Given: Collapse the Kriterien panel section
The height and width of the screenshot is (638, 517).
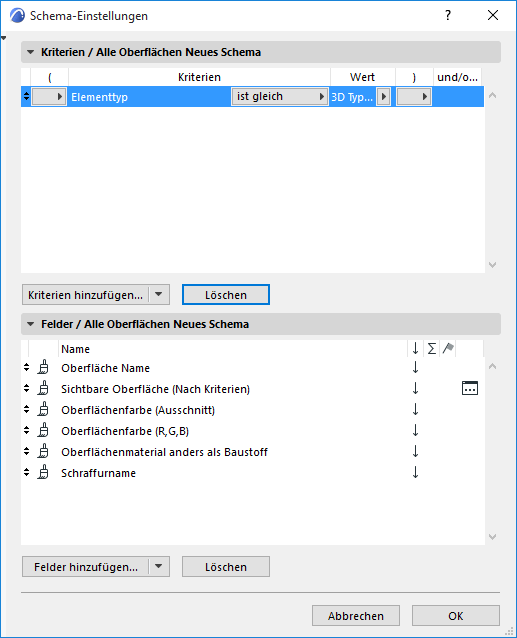Looking at the screenshot, I should (x=31, y=52).
